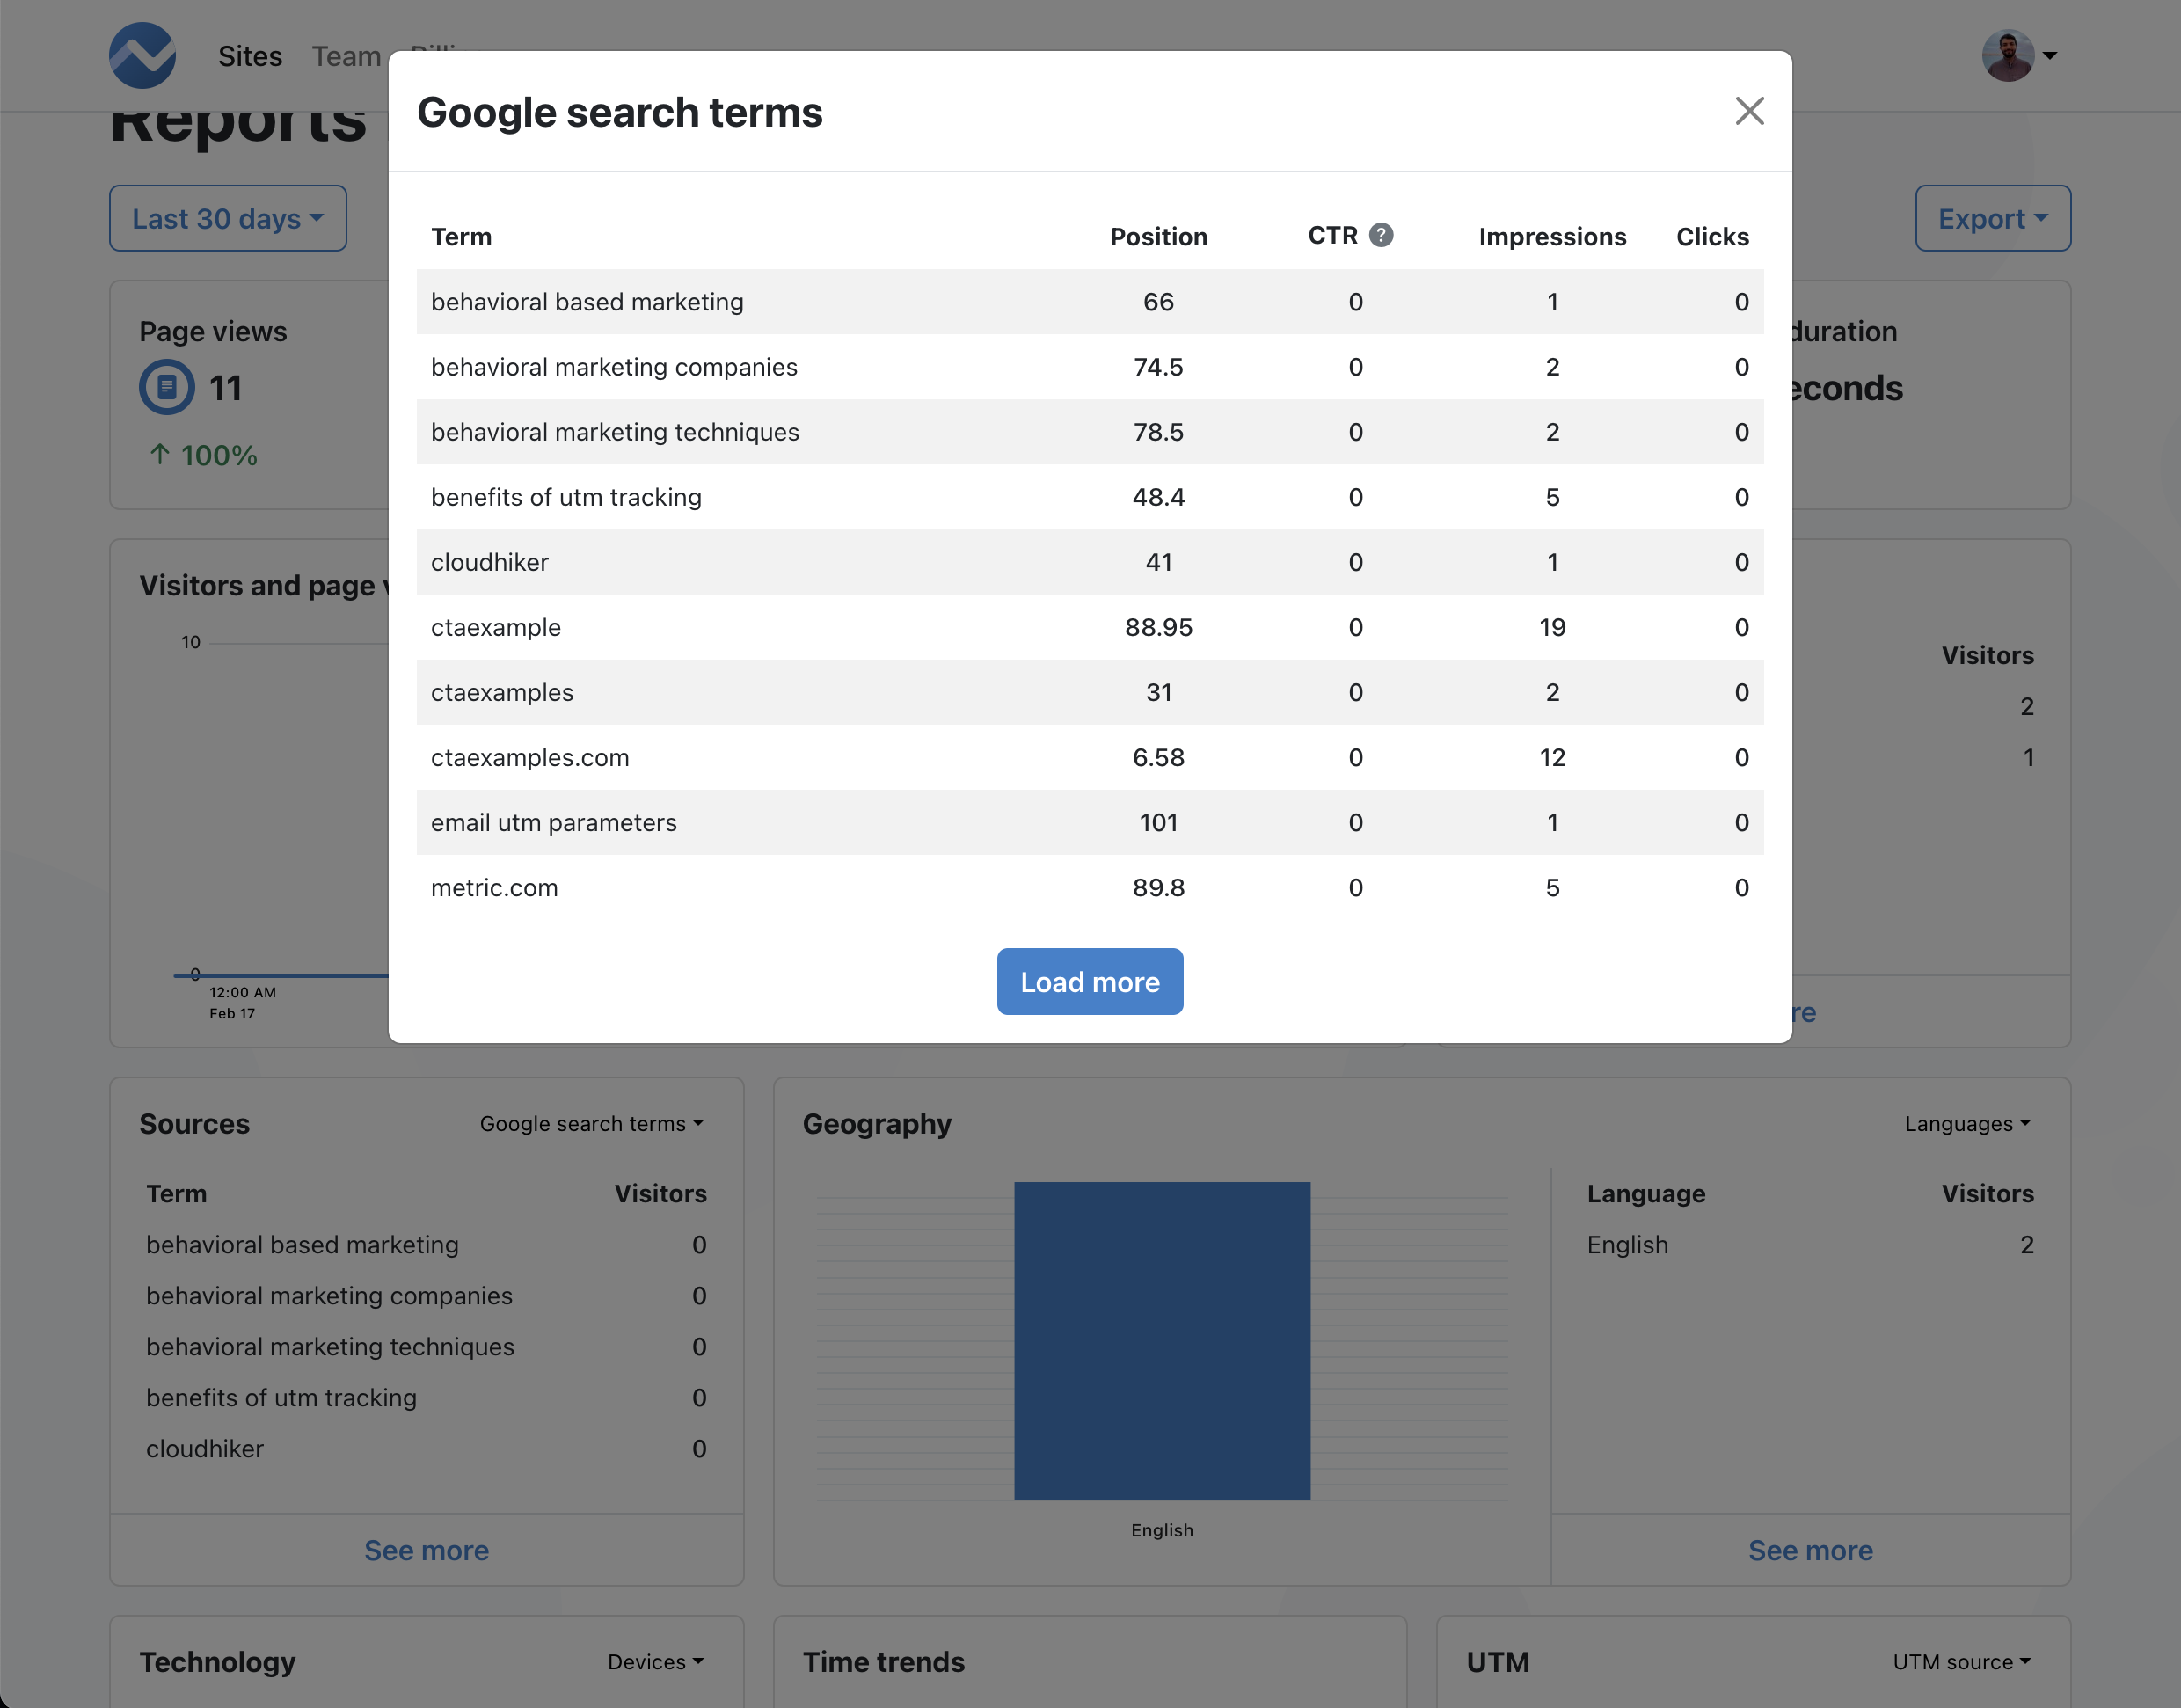Click See more under Sources
Screen dimensions: 2181x1708
coord(426,1550)
